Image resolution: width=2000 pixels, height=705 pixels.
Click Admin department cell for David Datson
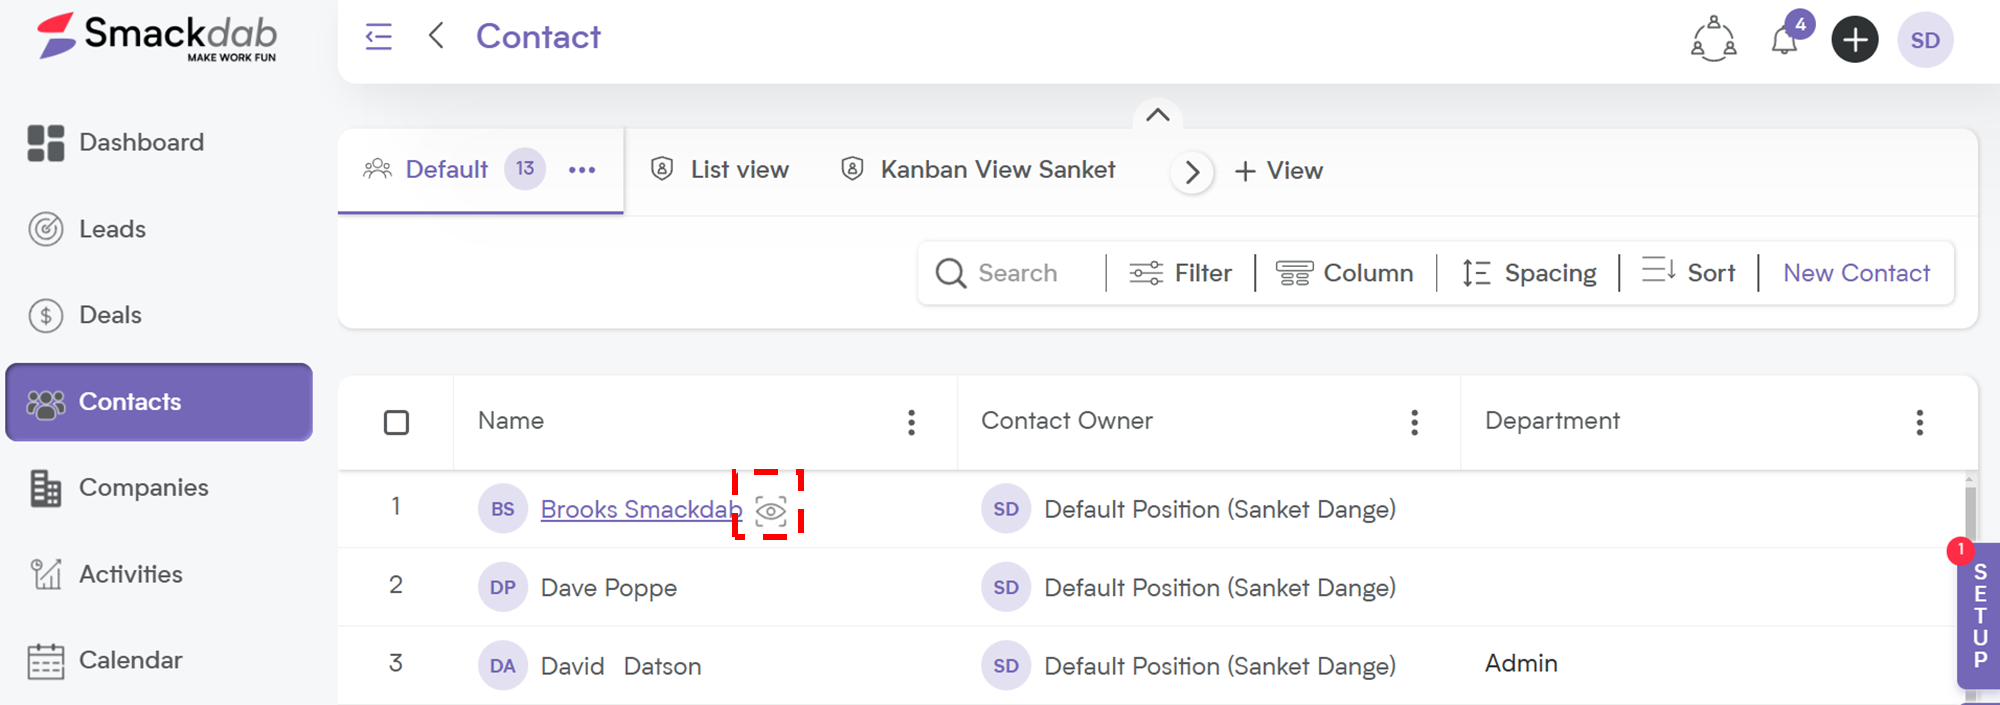coord(1521,664)
